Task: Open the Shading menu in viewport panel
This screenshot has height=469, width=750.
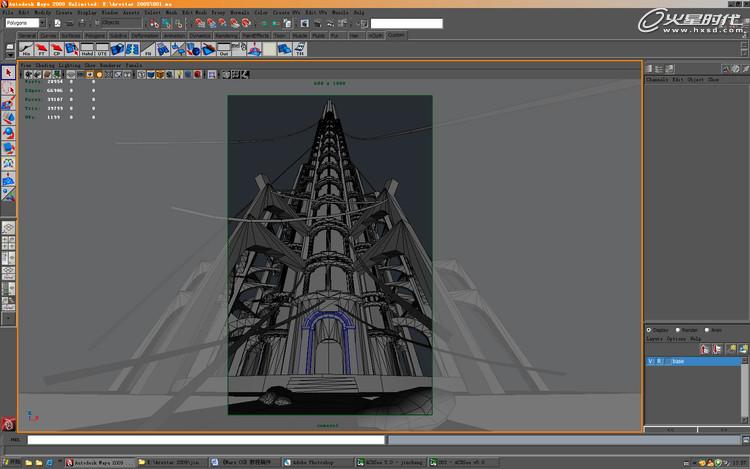Action: coord(44,65)
